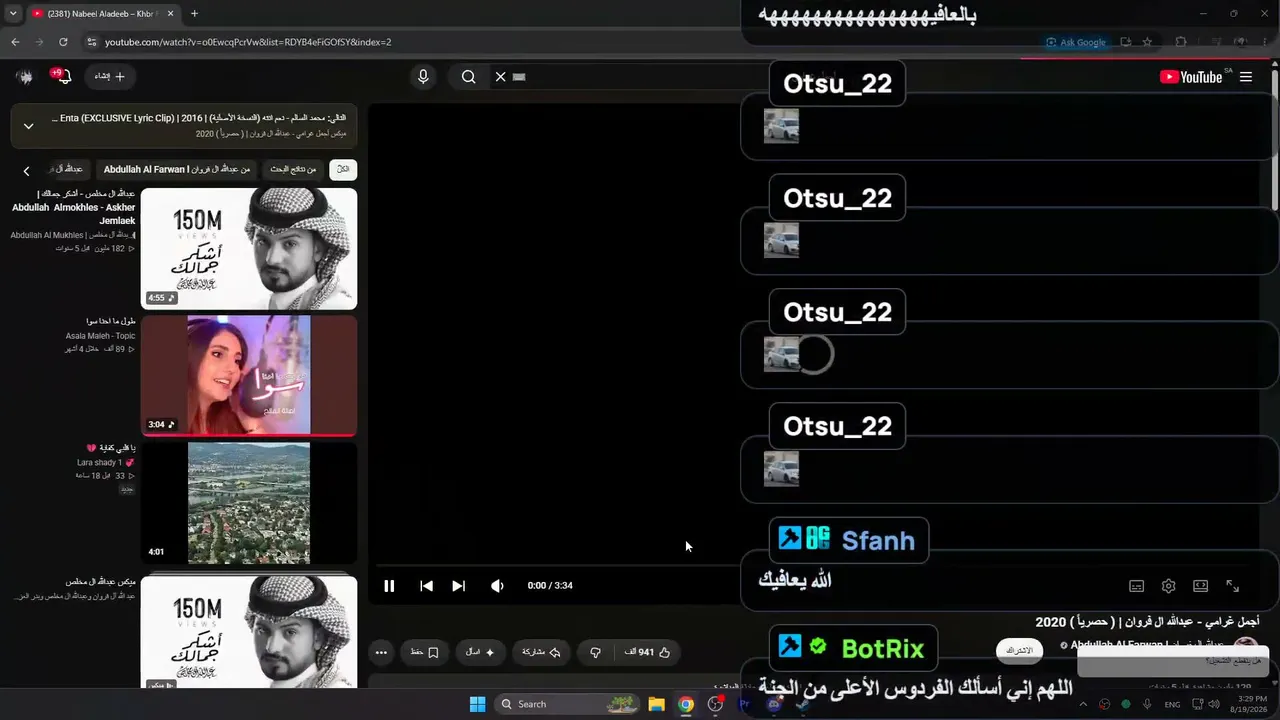The width and height of the screenshot is (1280, 720).
Task: Mute the video volume speaker icon
Action: (497, 586)
